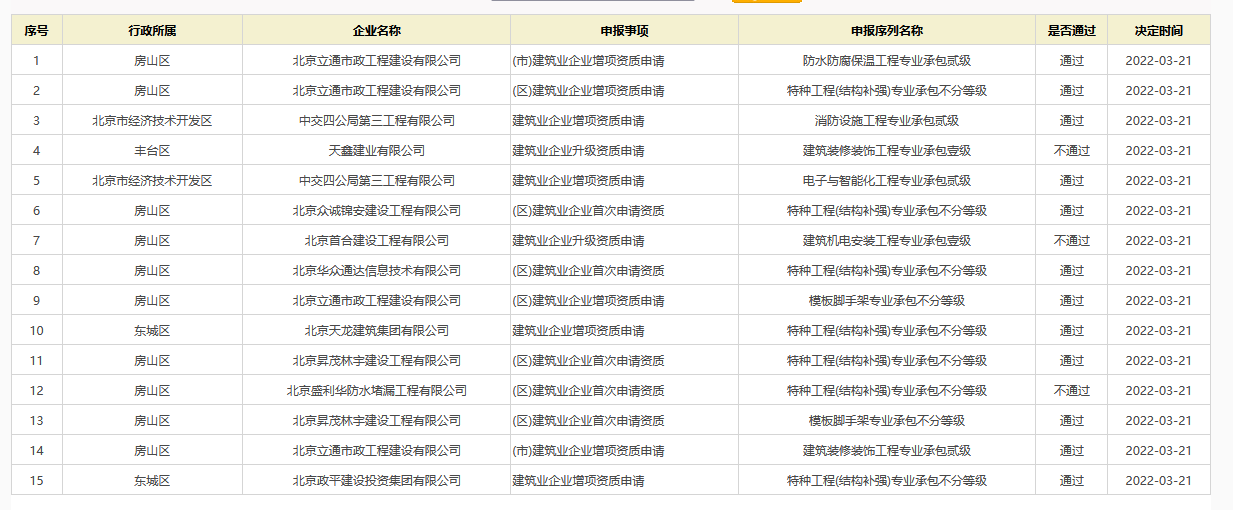
Task: Select sequence number 5 cell
Action: (37, 181)
